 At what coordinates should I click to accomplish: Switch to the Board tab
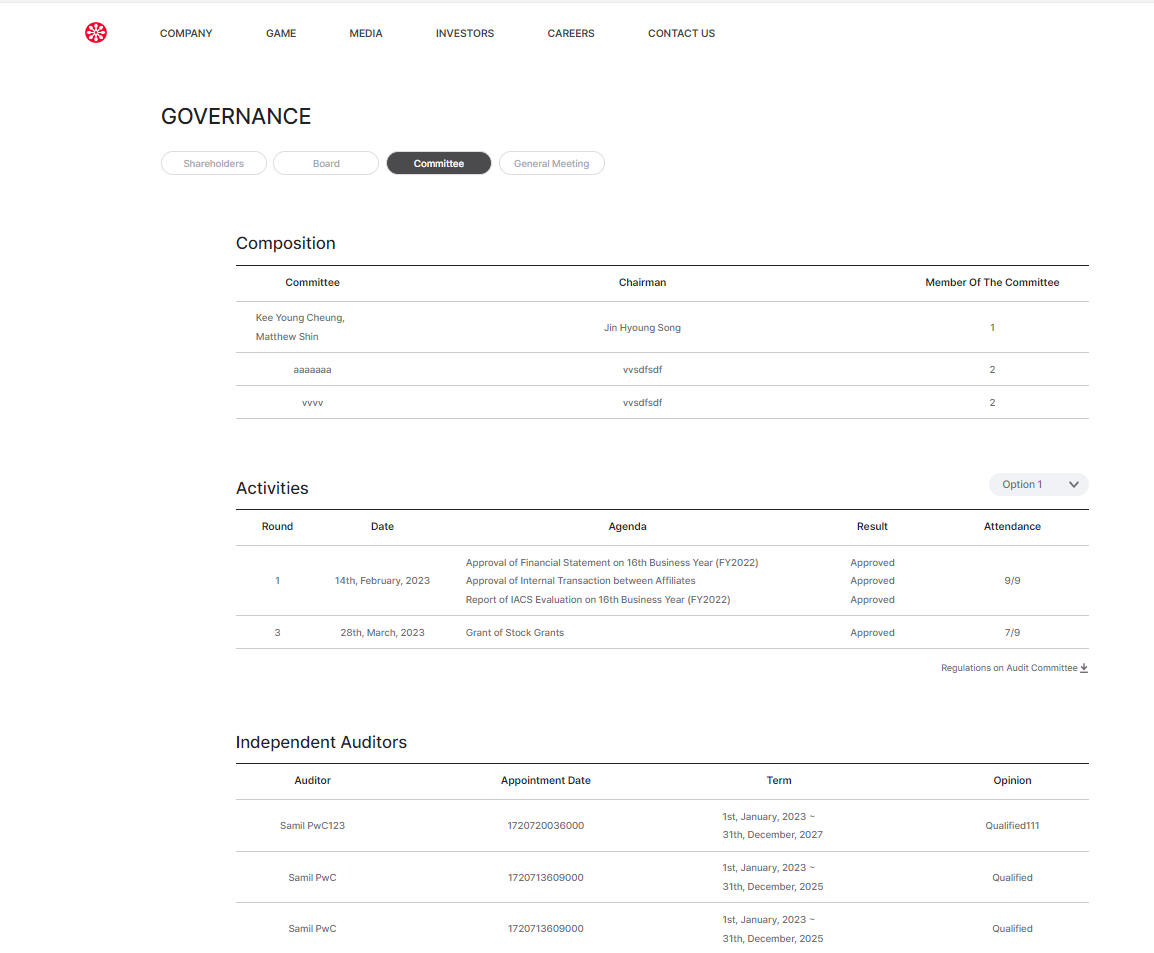[326, 163]
